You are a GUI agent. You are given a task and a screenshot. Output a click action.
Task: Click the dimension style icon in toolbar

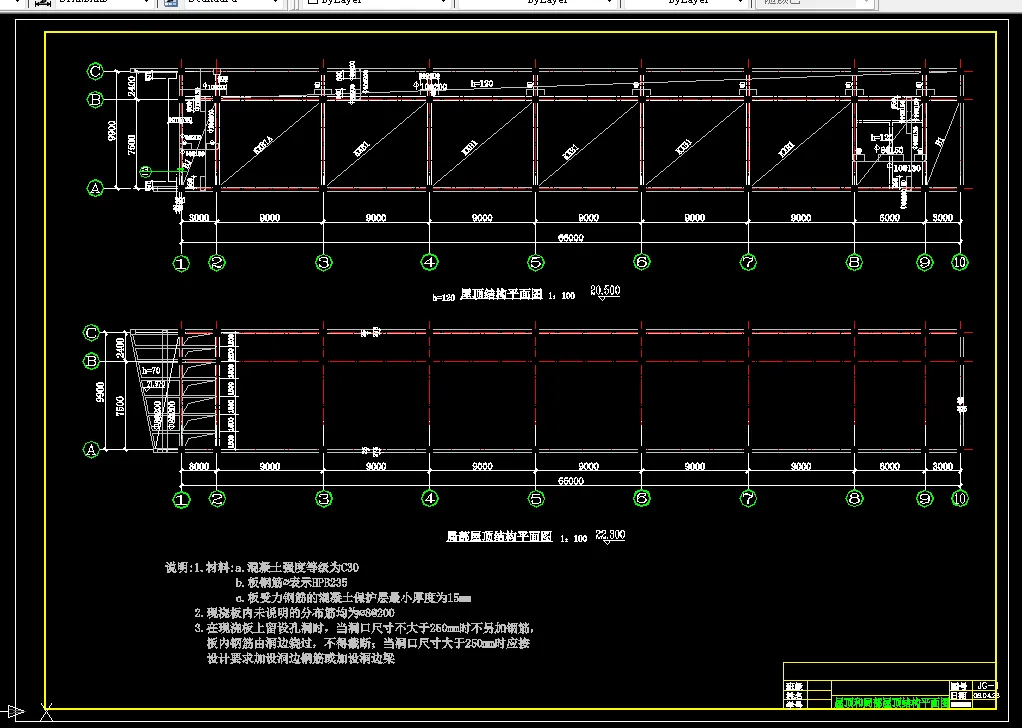point(43,3)
